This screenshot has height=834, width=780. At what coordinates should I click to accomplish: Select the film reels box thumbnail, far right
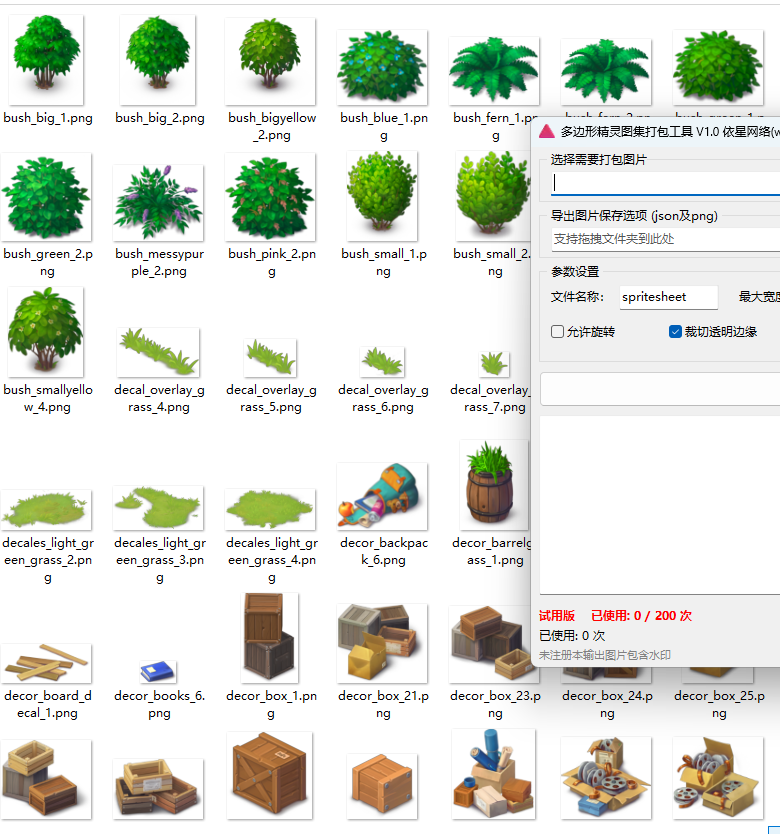pyautogui.click(x=718, y=778)
